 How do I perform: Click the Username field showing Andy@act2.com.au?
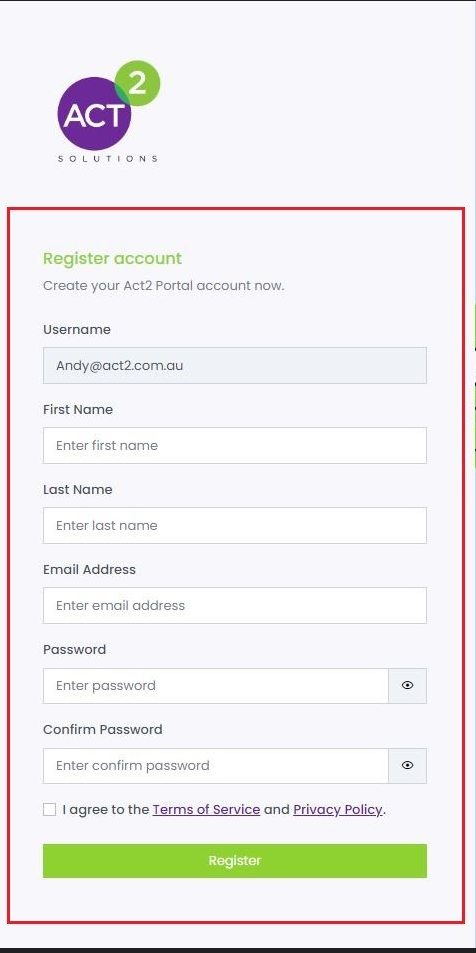[235, 365]
